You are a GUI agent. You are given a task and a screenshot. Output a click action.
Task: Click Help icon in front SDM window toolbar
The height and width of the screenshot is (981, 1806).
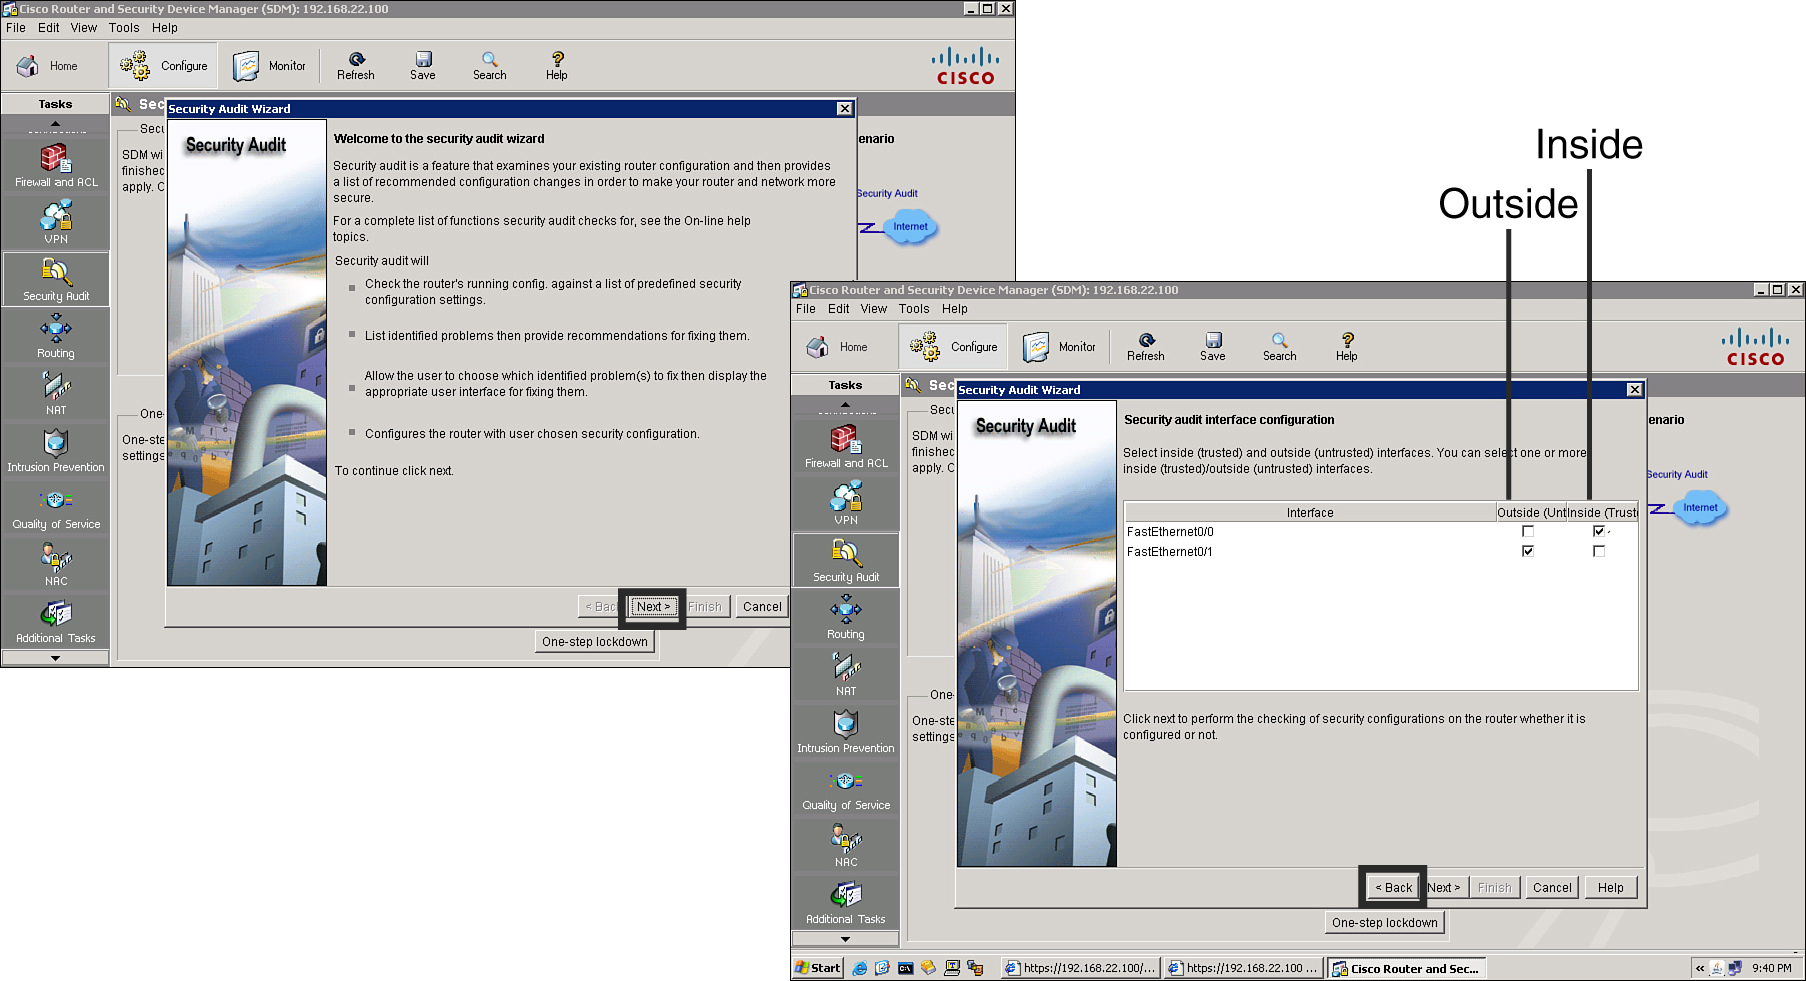click(1347, 347)
